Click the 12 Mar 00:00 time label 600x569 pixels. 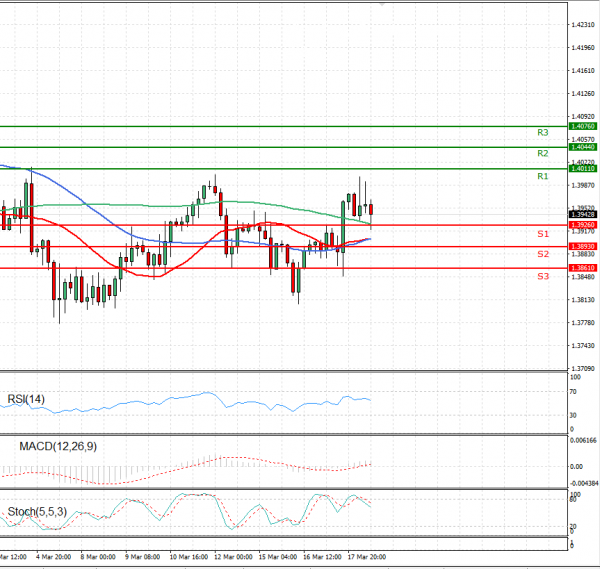[233, 557]
